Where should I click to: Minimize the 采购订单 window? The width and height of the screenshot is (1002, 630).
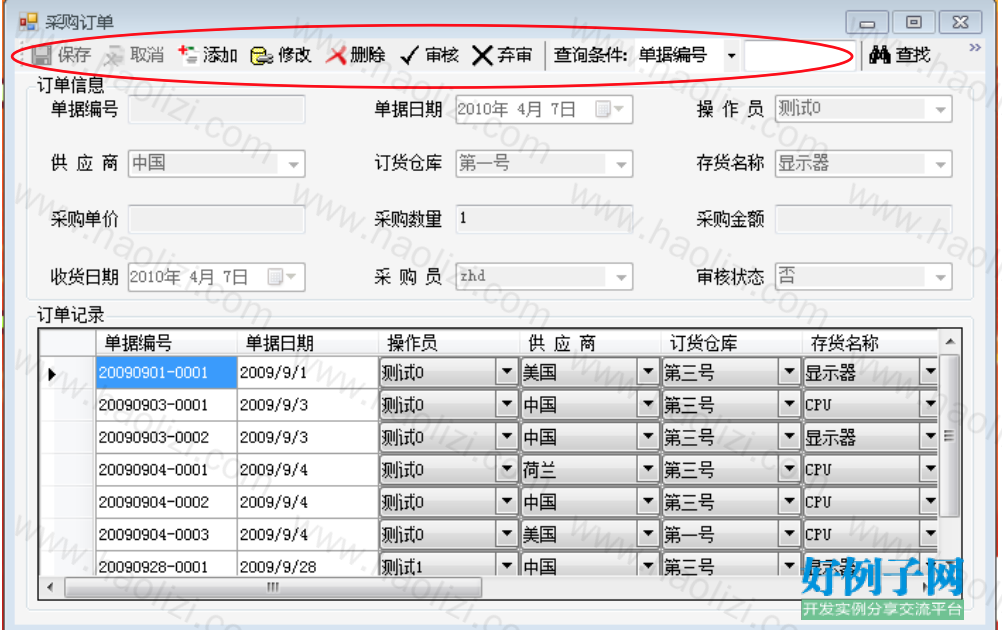point(867,23)
